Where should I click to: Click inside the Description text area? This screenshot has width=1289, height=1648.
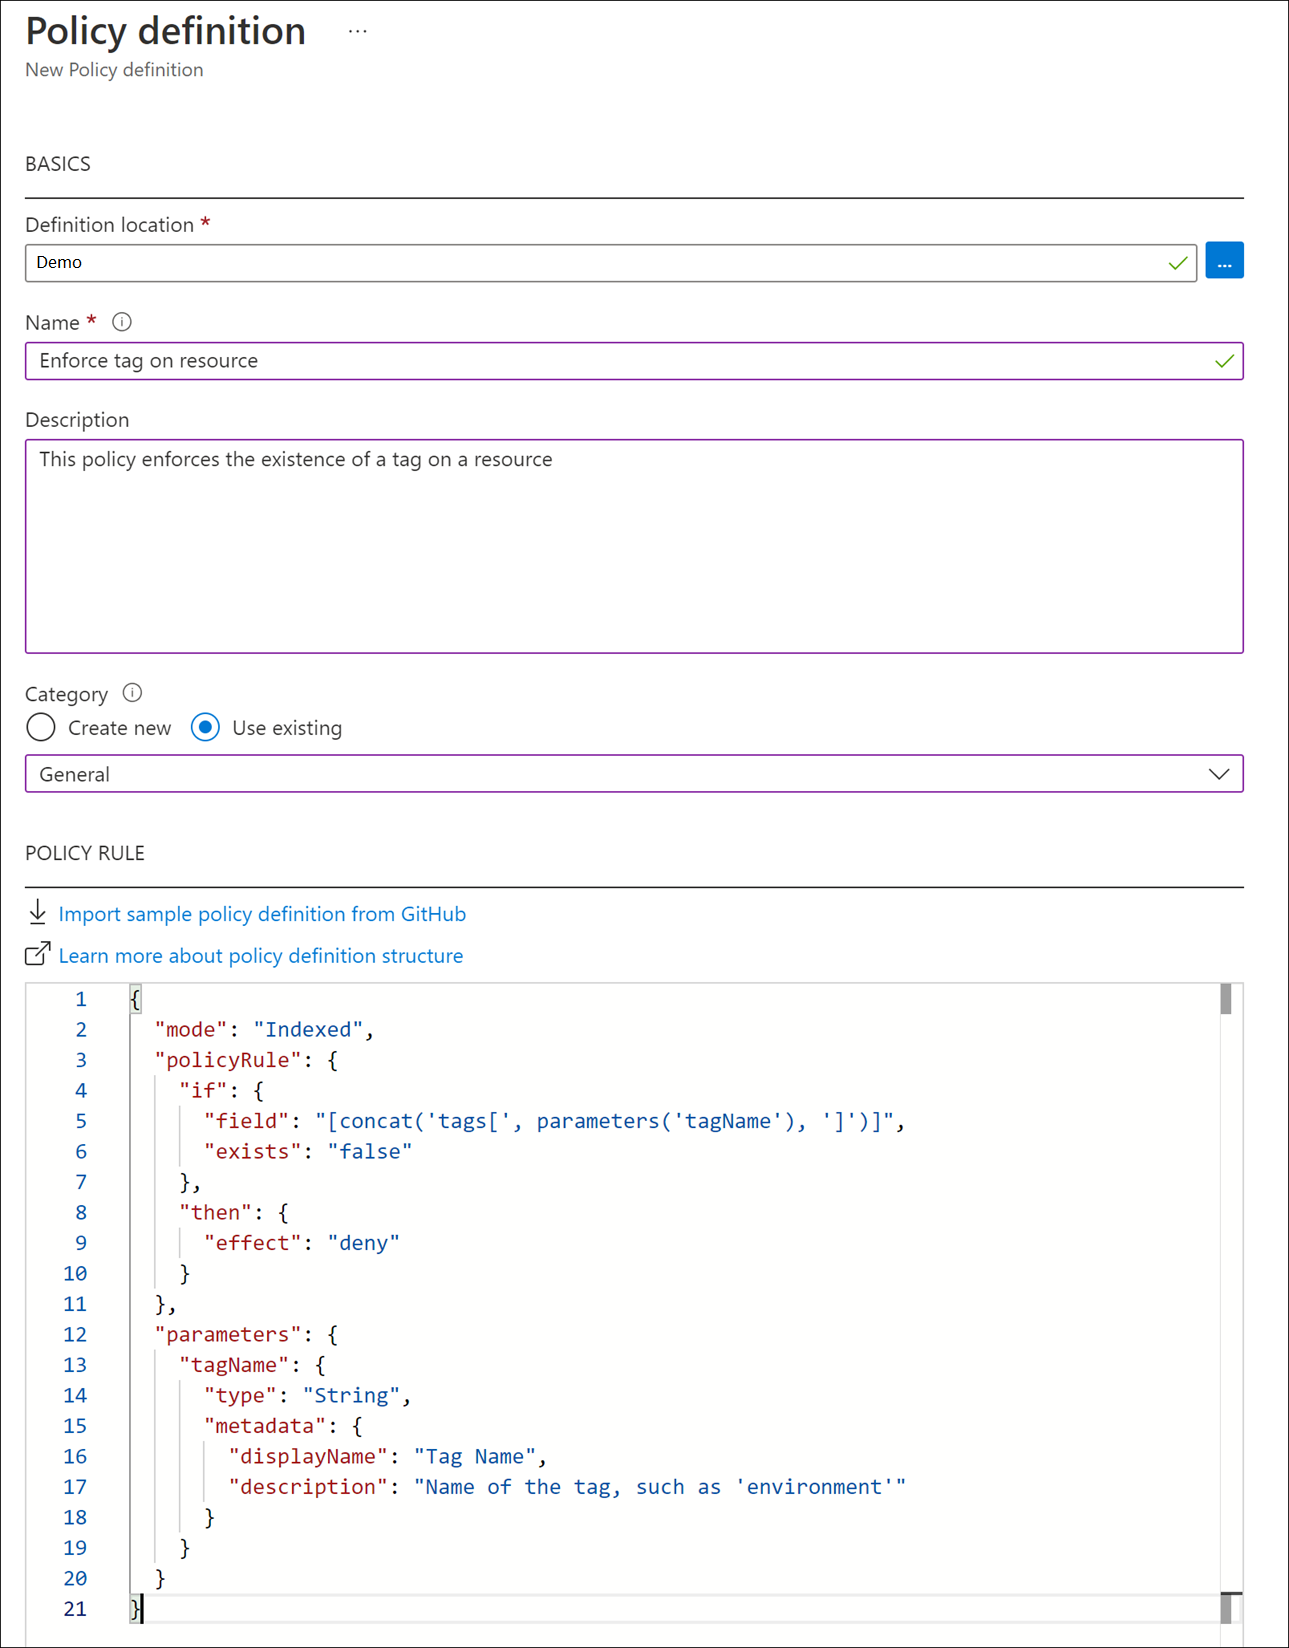634,546
